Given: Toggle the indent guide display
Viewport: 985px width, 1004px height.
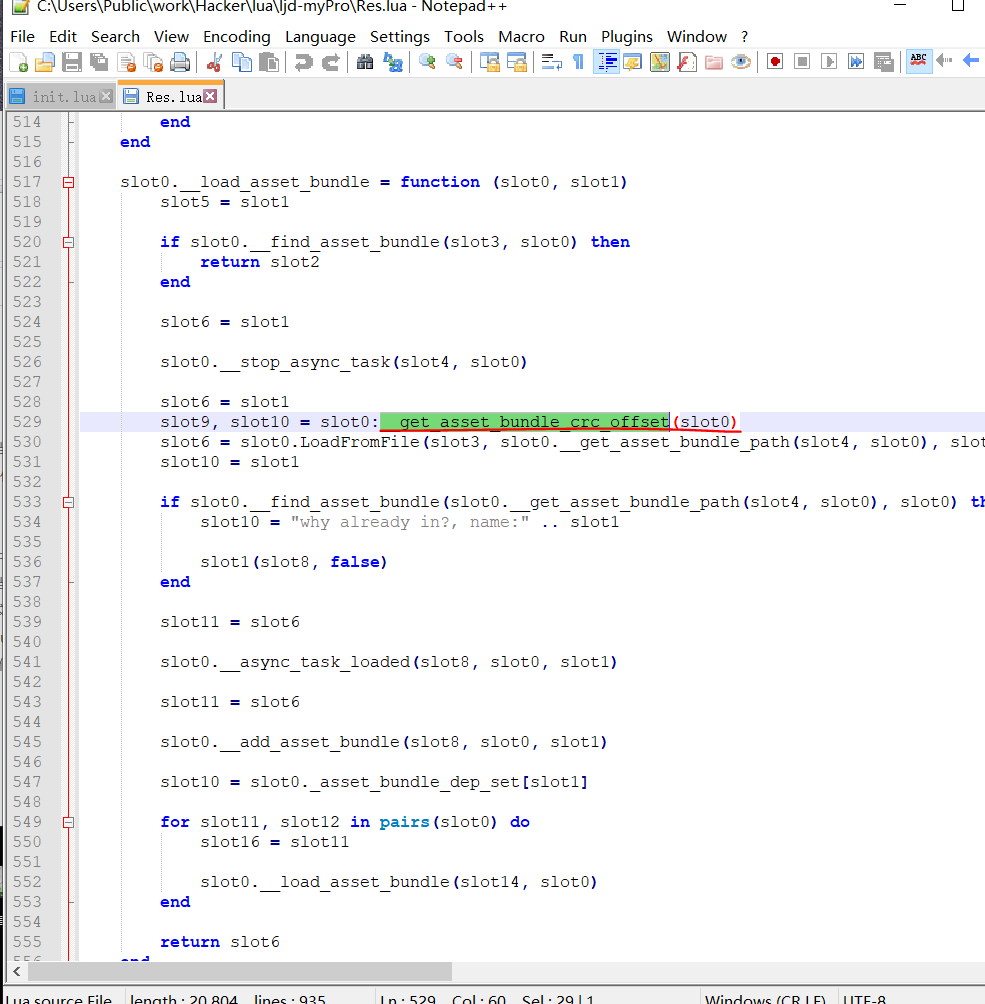Looking at the screenshot, I should coord(606,62).
